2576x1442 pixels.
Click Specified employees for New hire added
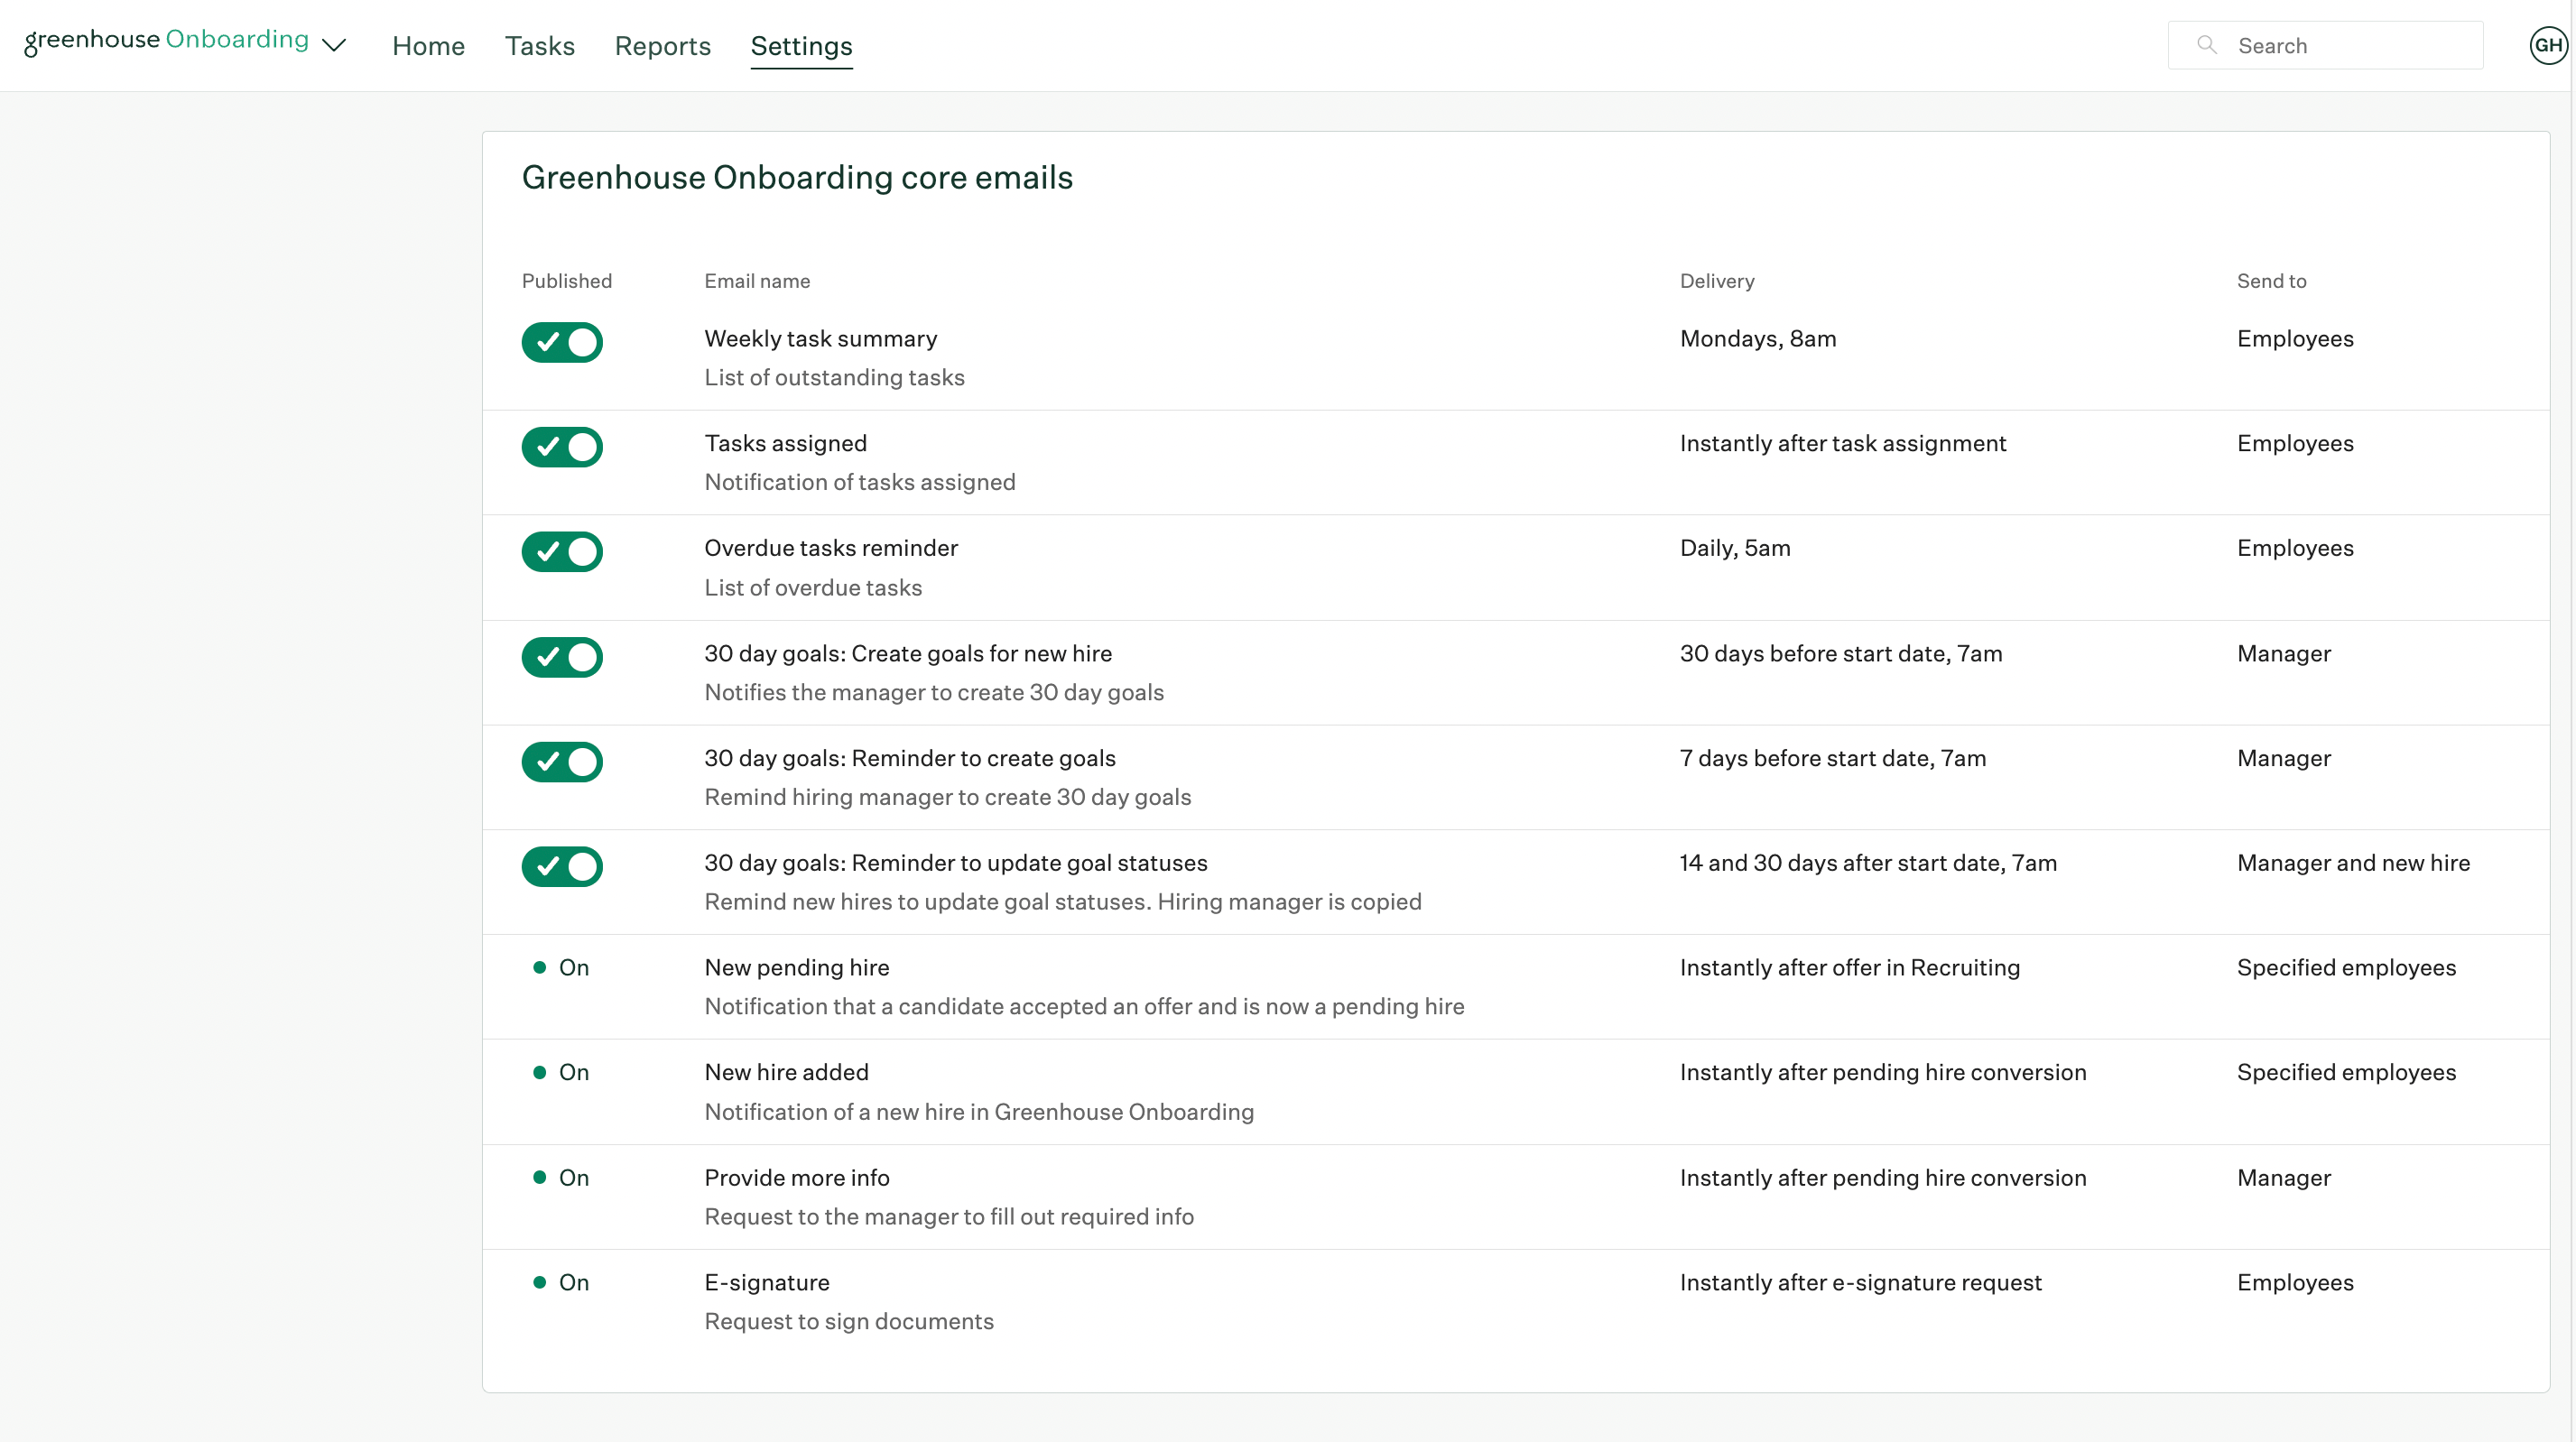2346,1073
